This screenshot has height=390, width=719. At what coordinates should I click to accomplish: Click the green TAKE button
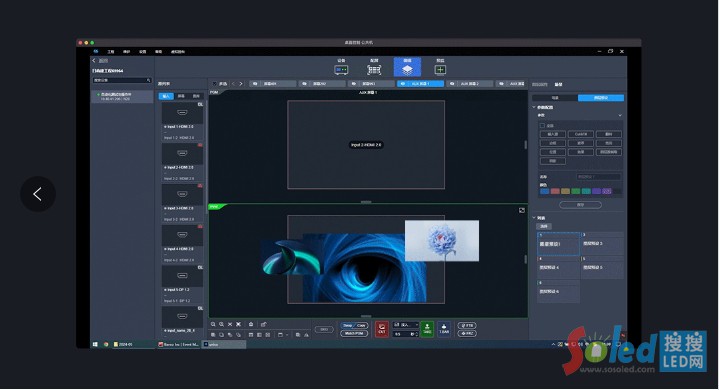[x=427, y=329]
